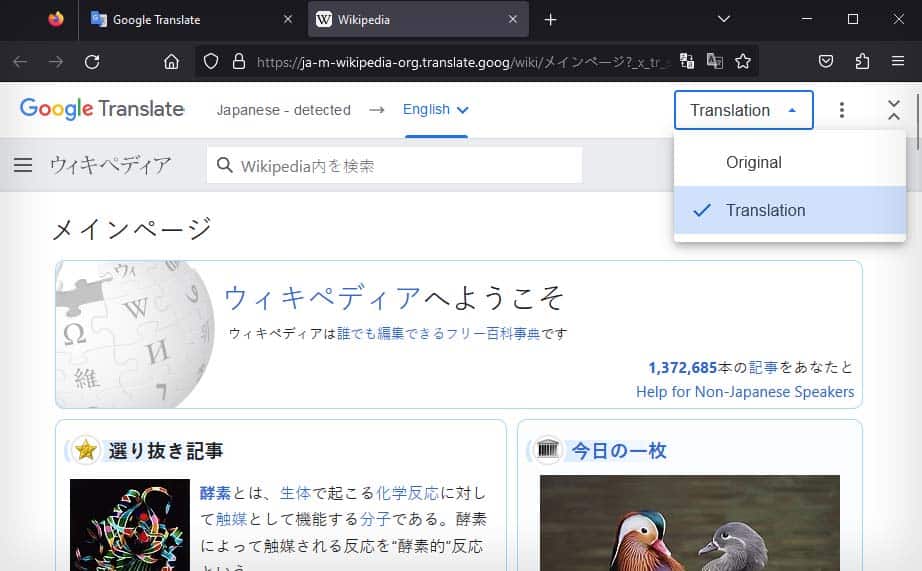Click the ウィキペディア wordmark logo

click(111, 165)
